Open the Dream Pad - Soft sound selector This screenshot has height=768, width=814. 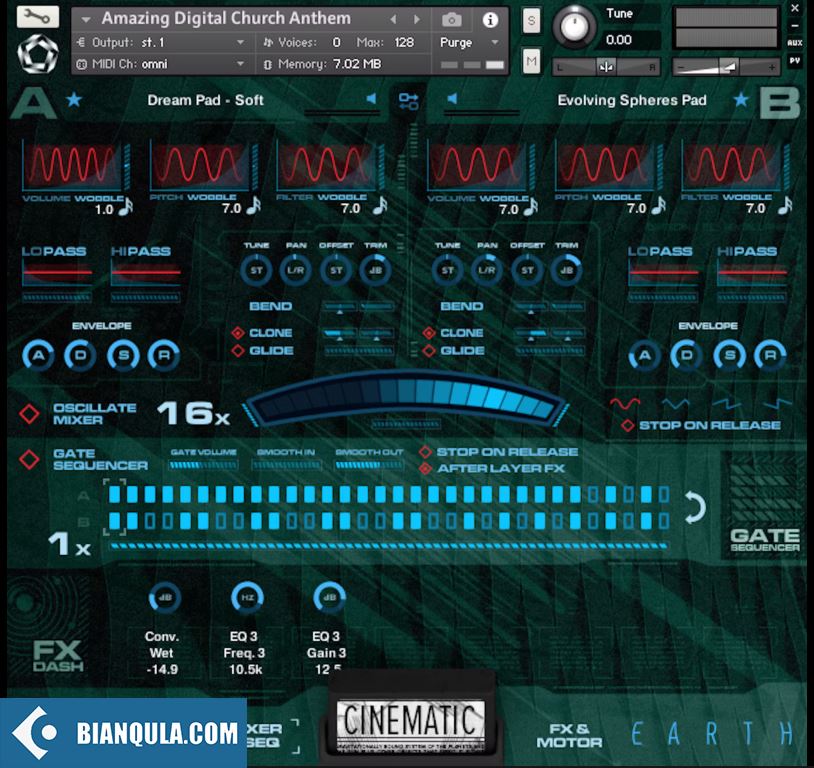(206, 100)
